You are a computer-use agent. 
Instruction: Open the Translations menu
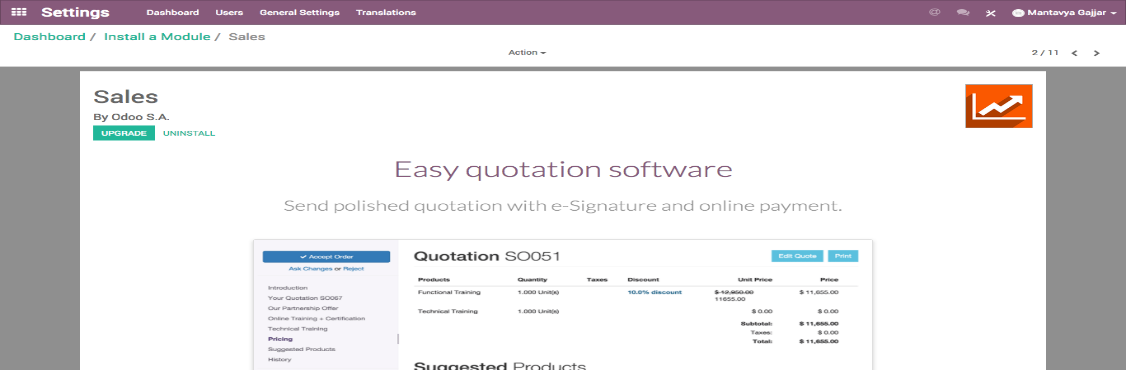[386, 12]
